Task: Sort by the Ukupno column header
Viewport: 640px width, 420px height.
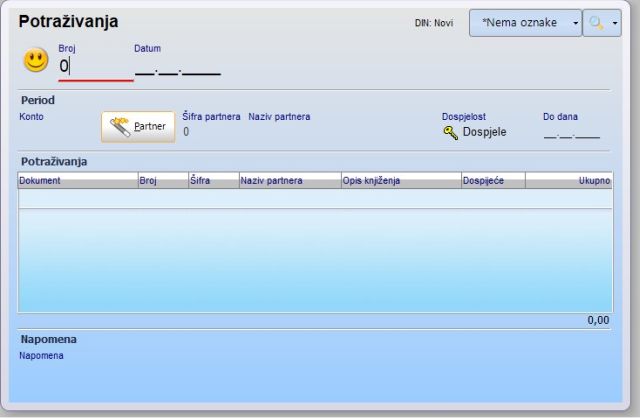Action: (x=568, y=181)
